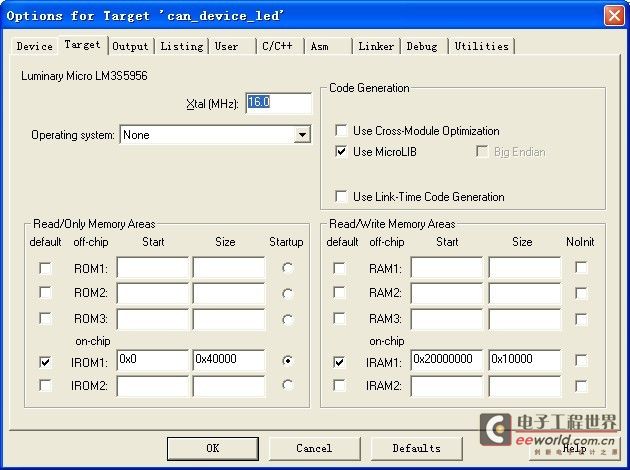This screenshot has width=630, height=470.
Task: Enable Use Cross-Module Optimization
Action: tap(341, 130)
